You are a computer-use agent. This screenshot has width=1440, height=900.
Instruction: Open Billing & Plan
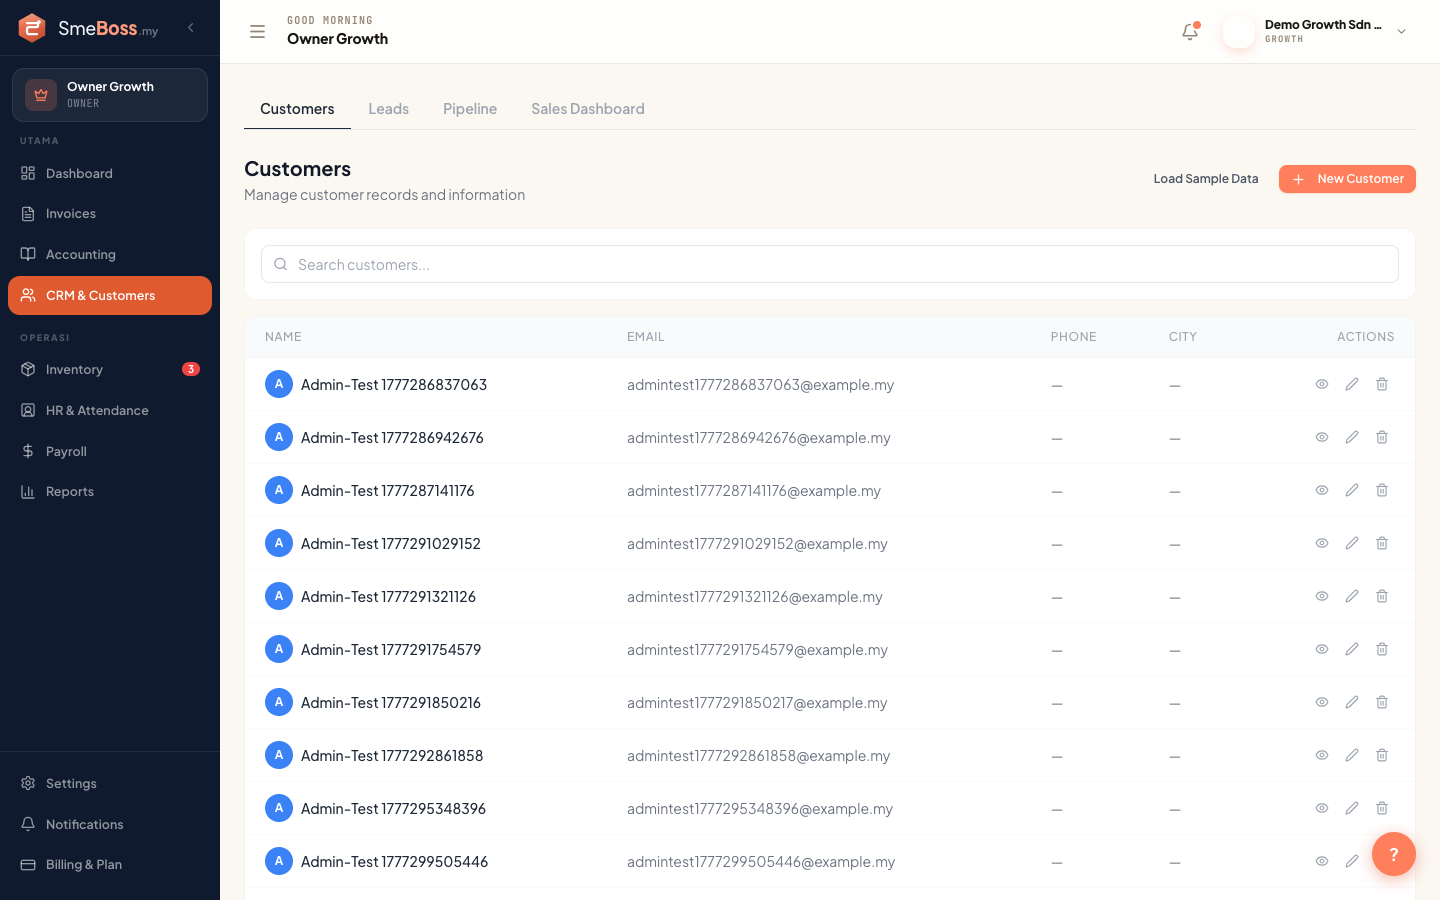point(110,865)
